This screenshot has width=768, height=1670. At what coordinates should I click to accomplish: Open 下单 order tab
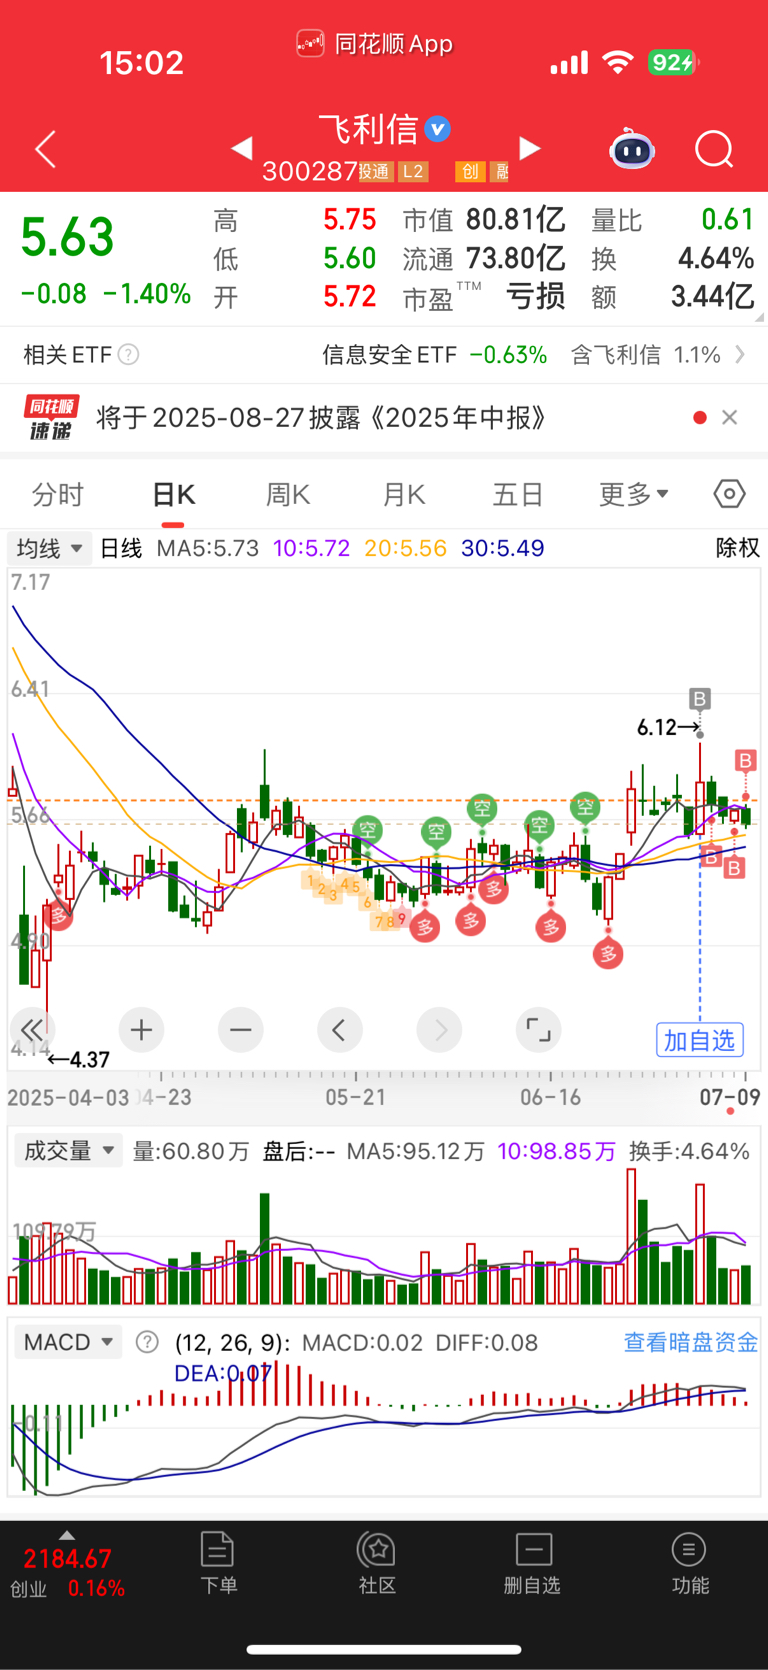coord(218,1563)
